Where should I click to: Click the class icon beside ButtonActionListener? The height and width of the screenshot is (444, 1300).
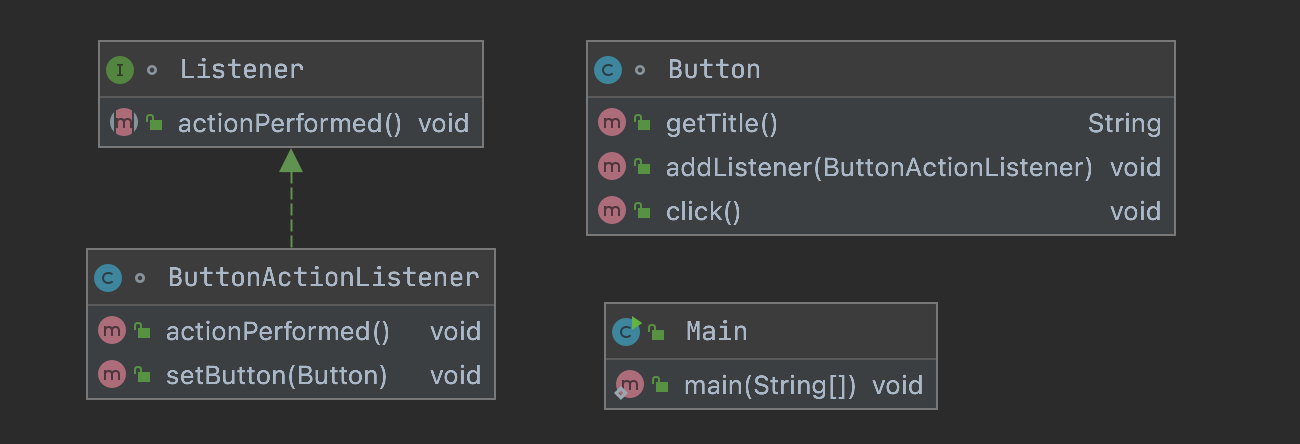click(x=108, y=278)
